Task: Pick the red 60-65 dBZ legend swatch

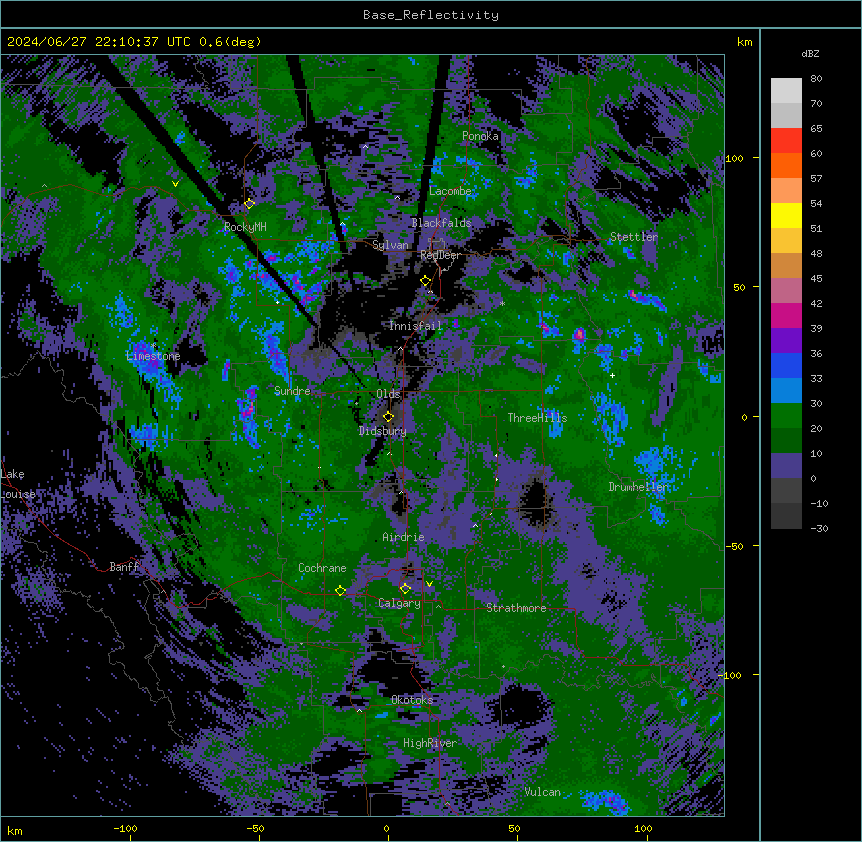Action: coord(786,141)
